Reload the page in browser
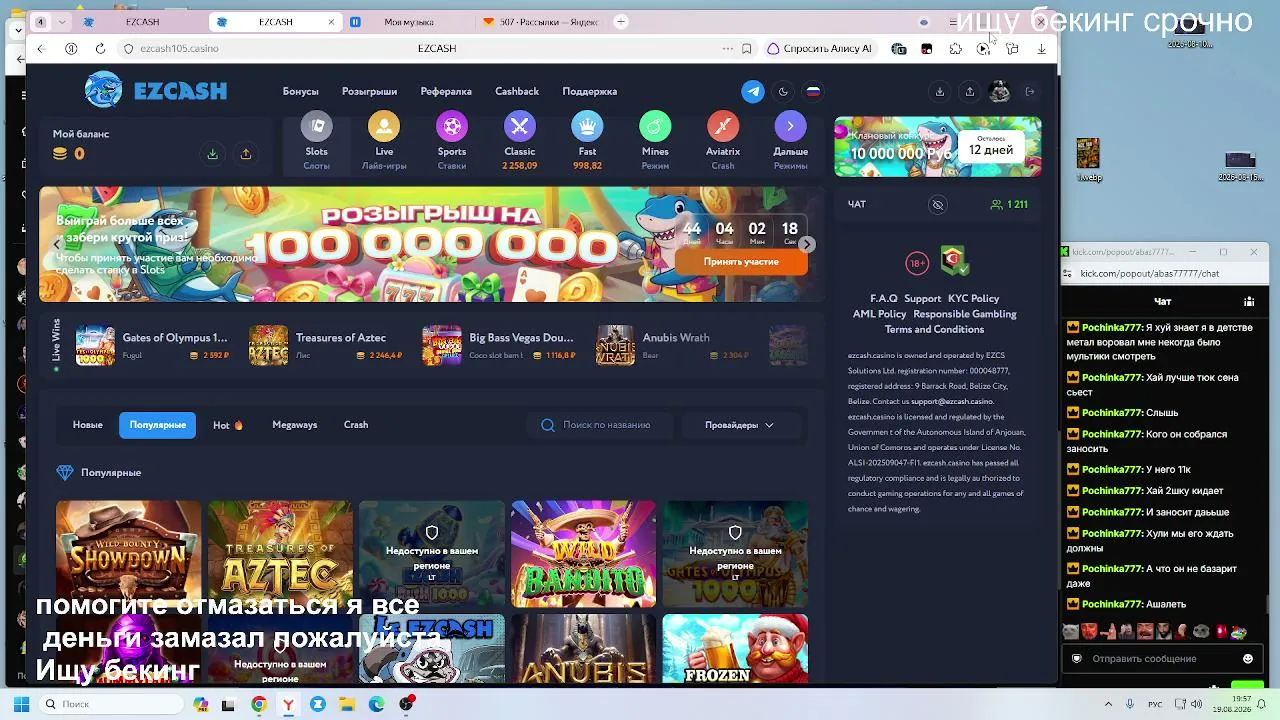 [x=100, y=48]
